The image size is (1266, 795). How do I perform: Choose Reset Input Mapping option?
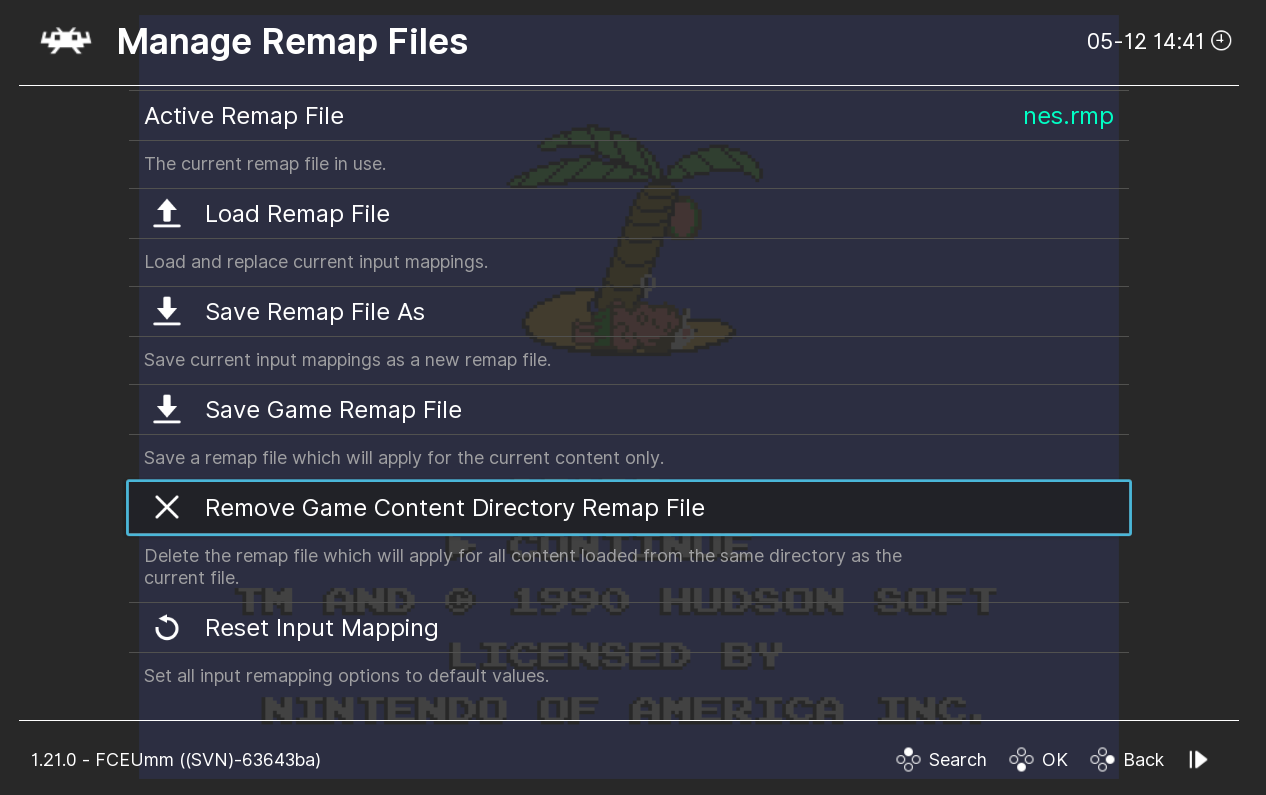coord(321,628)
